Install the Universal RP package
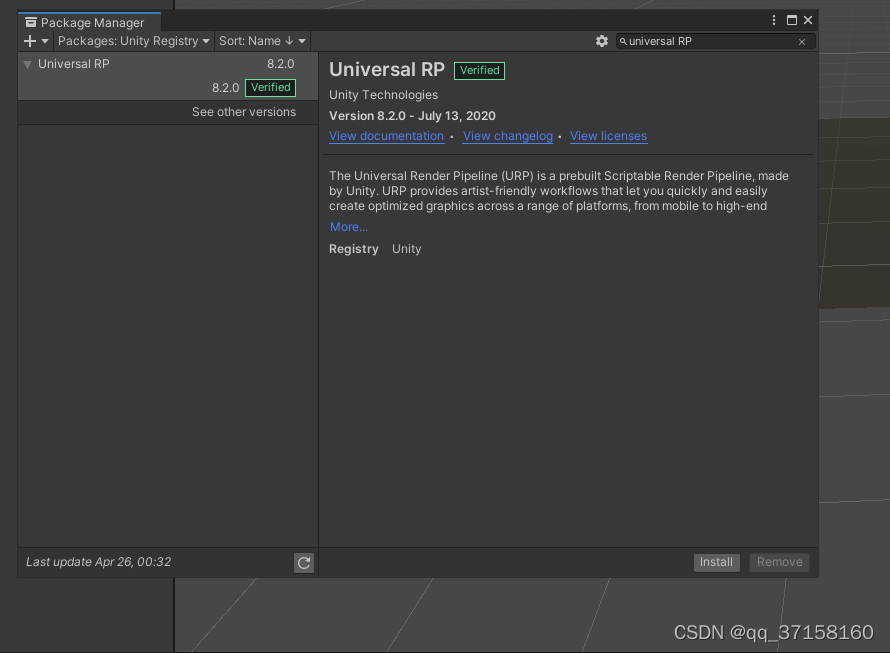 (x=716, y=562)
